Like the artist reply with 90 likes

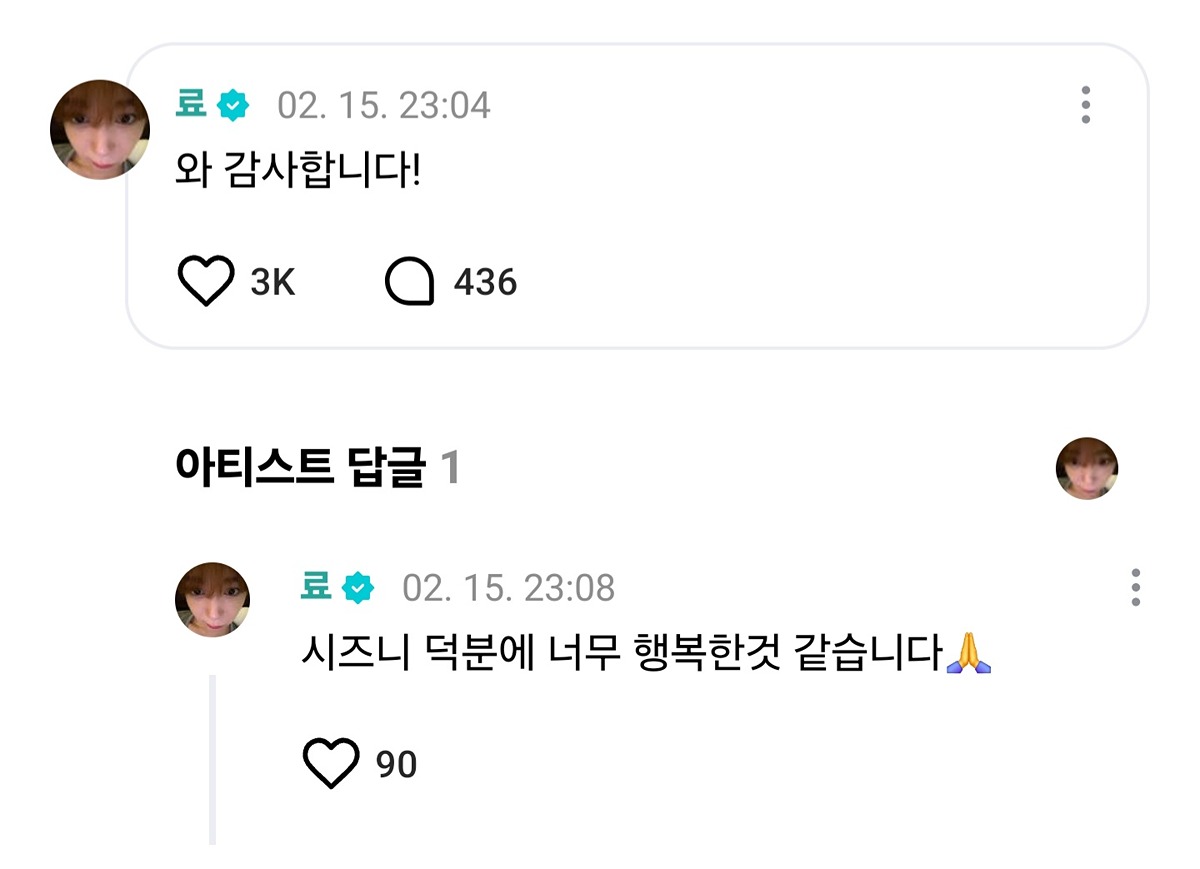pos(330,764)
